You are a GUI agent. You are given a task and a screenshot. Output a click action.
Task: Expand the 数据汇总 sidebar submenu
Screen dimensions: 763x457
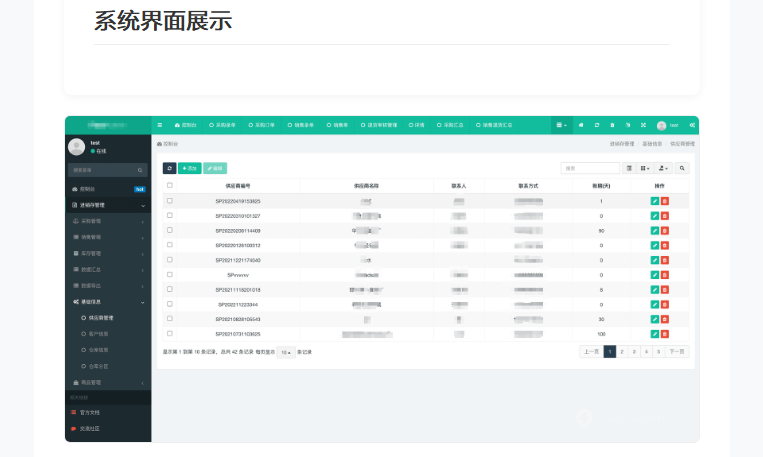tap(108, 270)
